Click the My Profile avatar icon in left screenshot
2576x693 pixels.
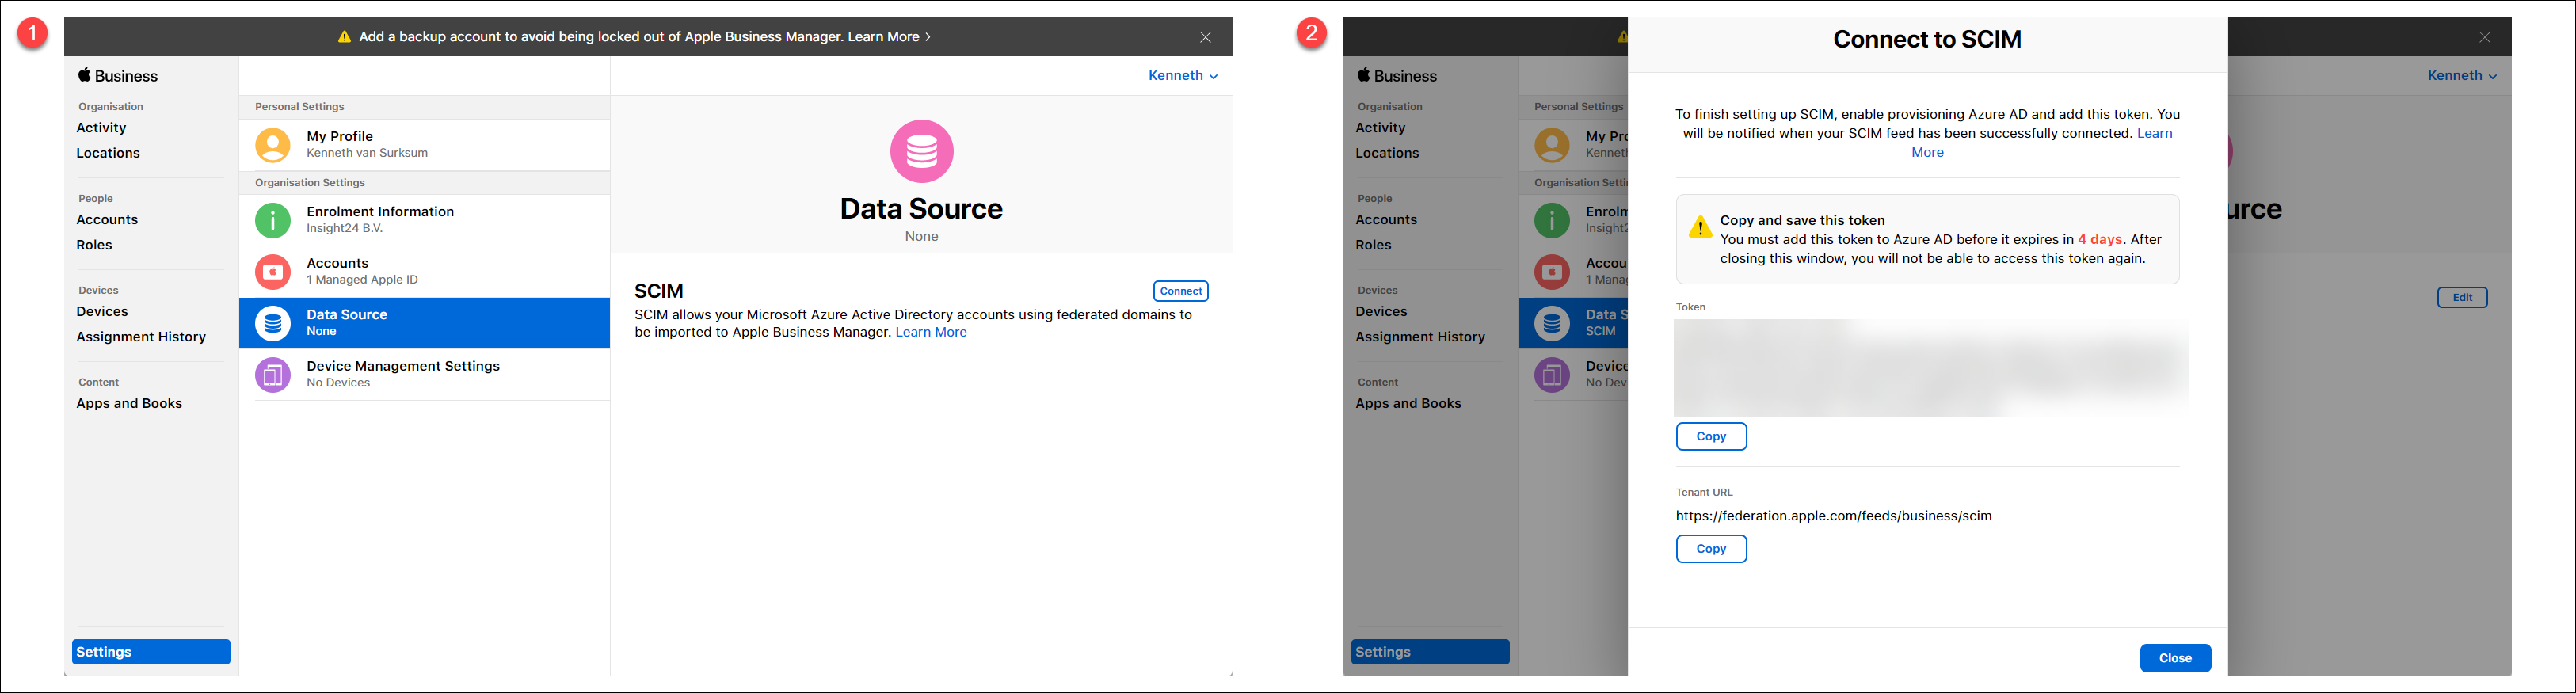click(272, 145)
